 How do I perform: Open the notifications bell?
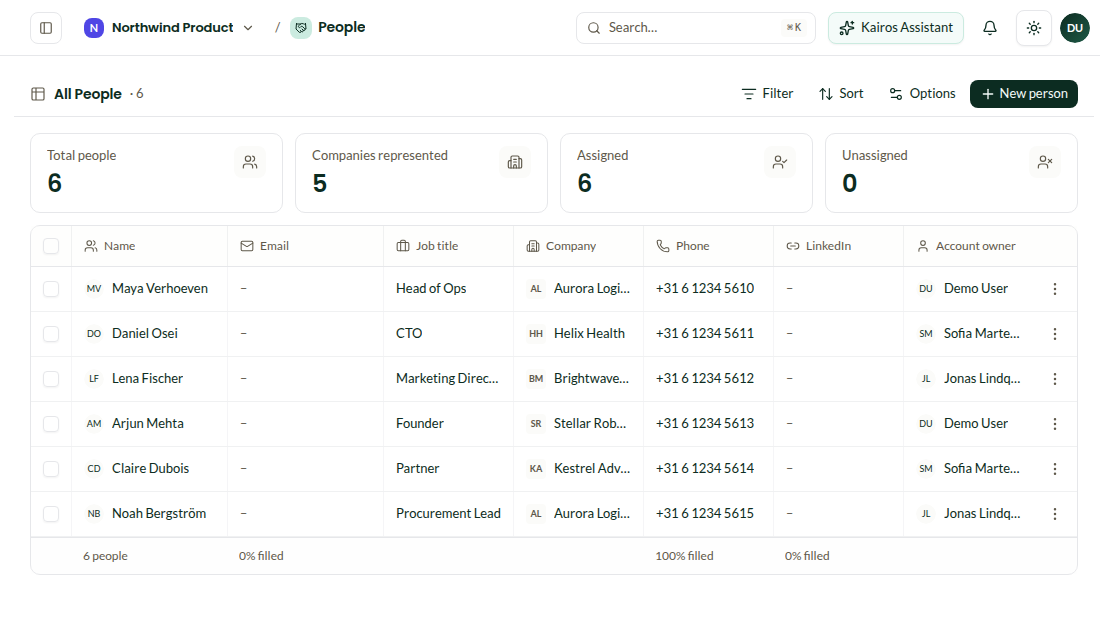click(990, 28)
